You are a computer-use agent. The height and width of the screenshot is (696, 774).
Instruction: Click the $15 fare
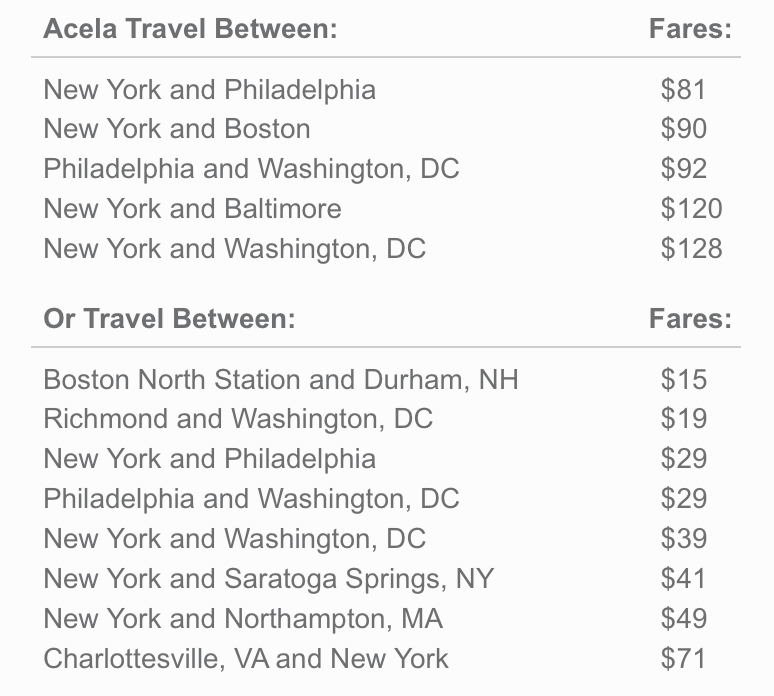click(x=683, y=379)
